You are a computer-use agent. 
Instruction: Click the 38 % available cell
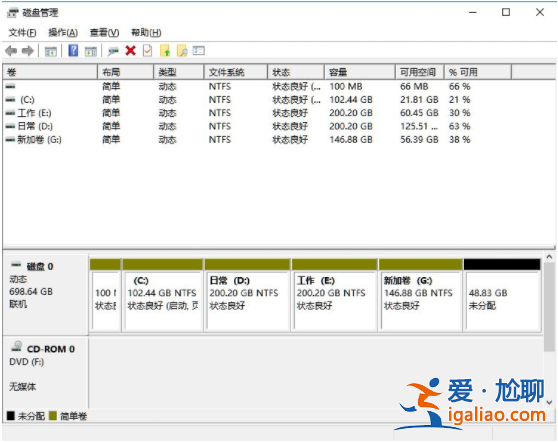point(459,140)
